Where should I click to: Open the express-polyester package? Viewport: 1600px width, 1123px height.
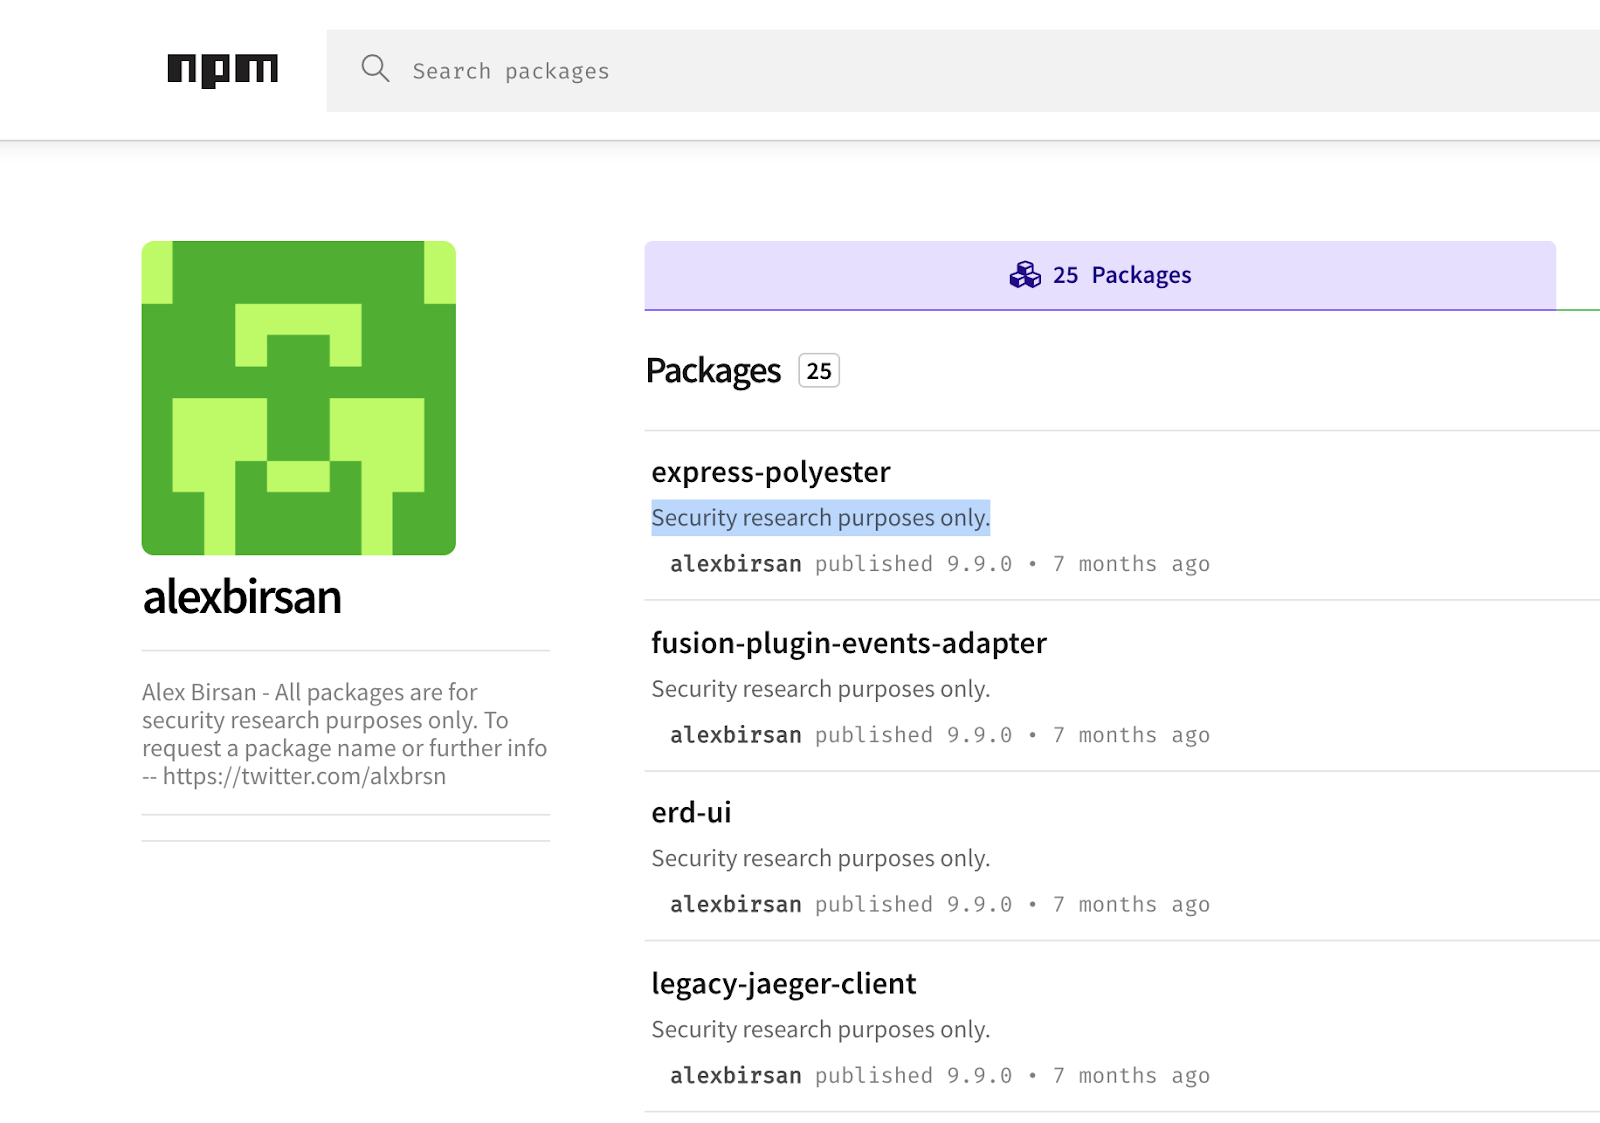[x=770, y=472]
